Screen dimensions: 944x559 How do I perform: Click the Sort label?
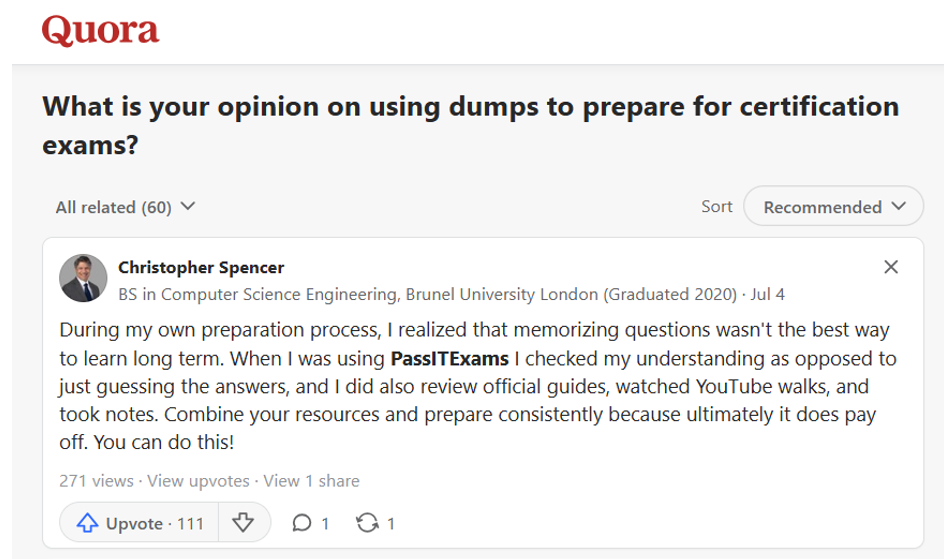717,206
